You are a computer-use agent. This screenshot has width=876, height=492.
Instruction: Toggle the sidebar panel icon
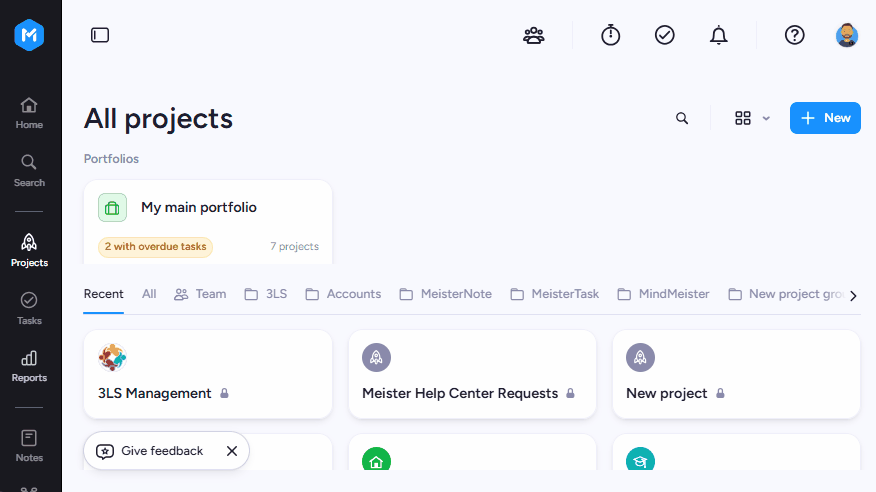click(x=100, y=35)
